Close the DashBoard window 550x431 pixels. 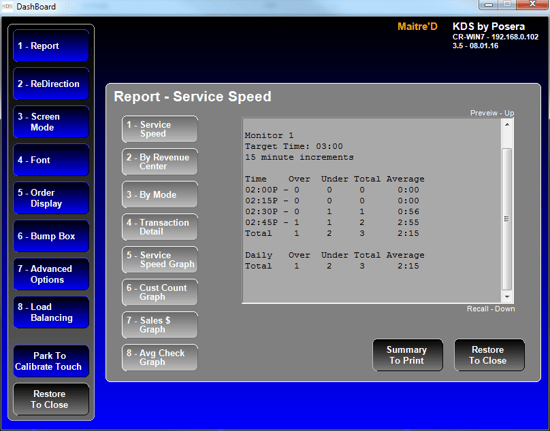pyautogui.click(x=532, y=5)
